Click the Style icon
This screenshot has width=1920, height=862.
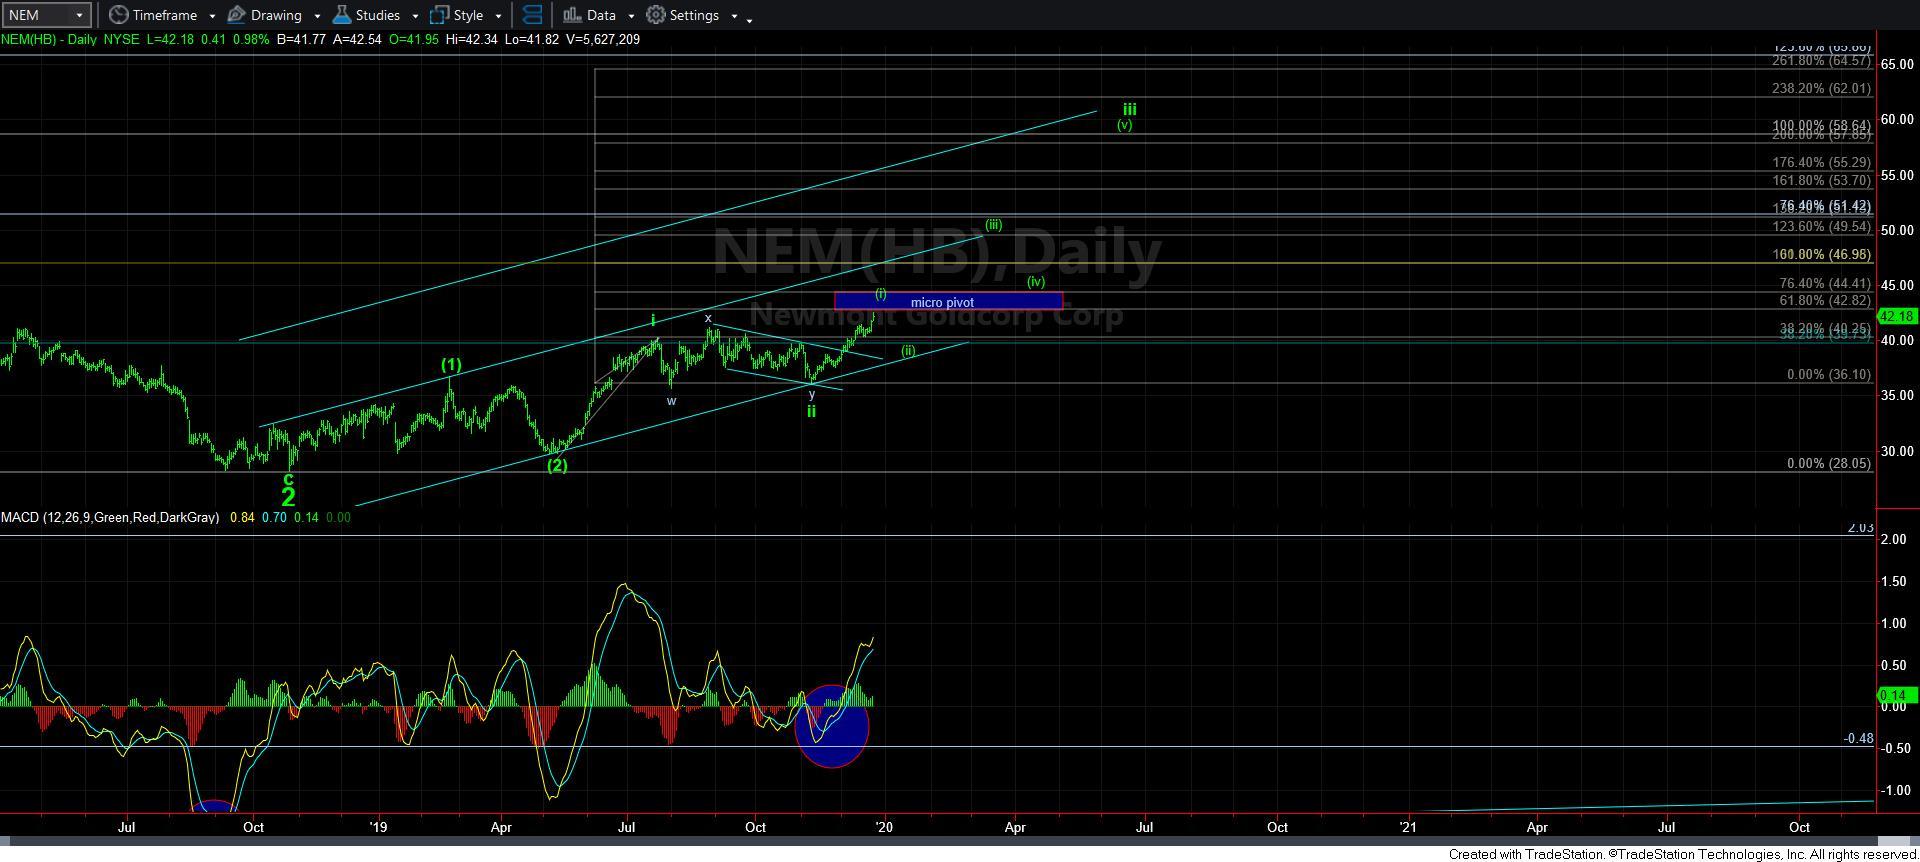[439, 15]
